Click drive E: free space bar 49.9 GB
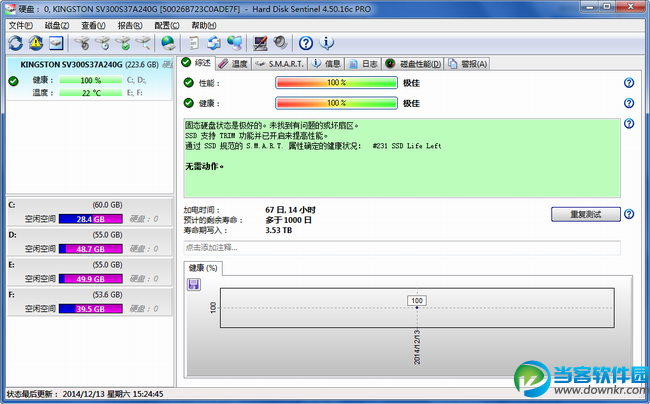The height and width of the screenshot is (404, 650). [90, 279]
